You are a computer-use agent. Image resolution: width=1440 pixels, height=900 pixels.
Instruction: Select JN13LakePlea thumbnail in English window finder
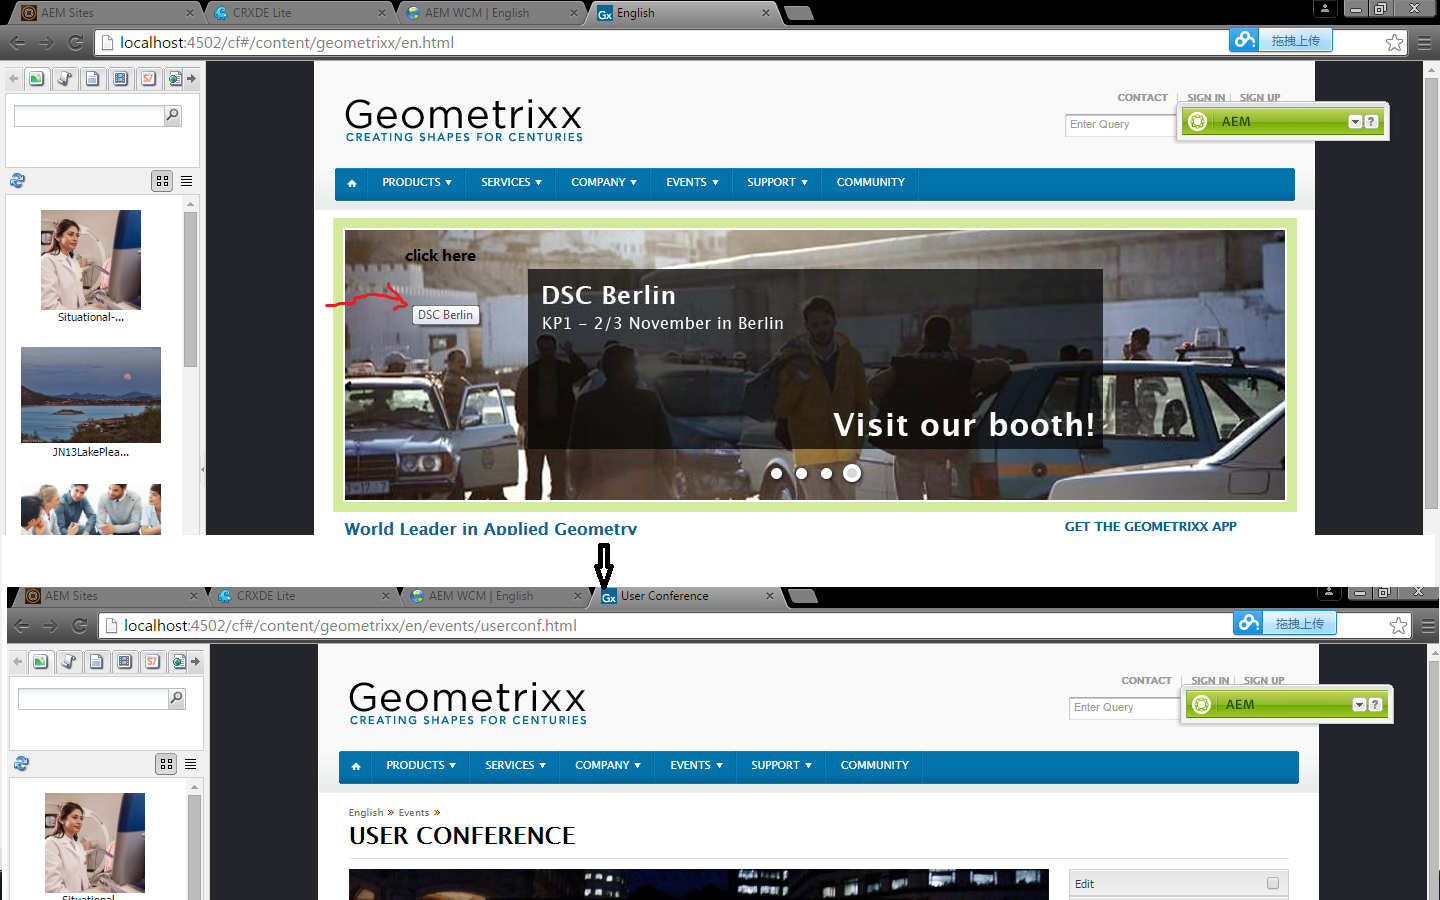tap(91, 395)
